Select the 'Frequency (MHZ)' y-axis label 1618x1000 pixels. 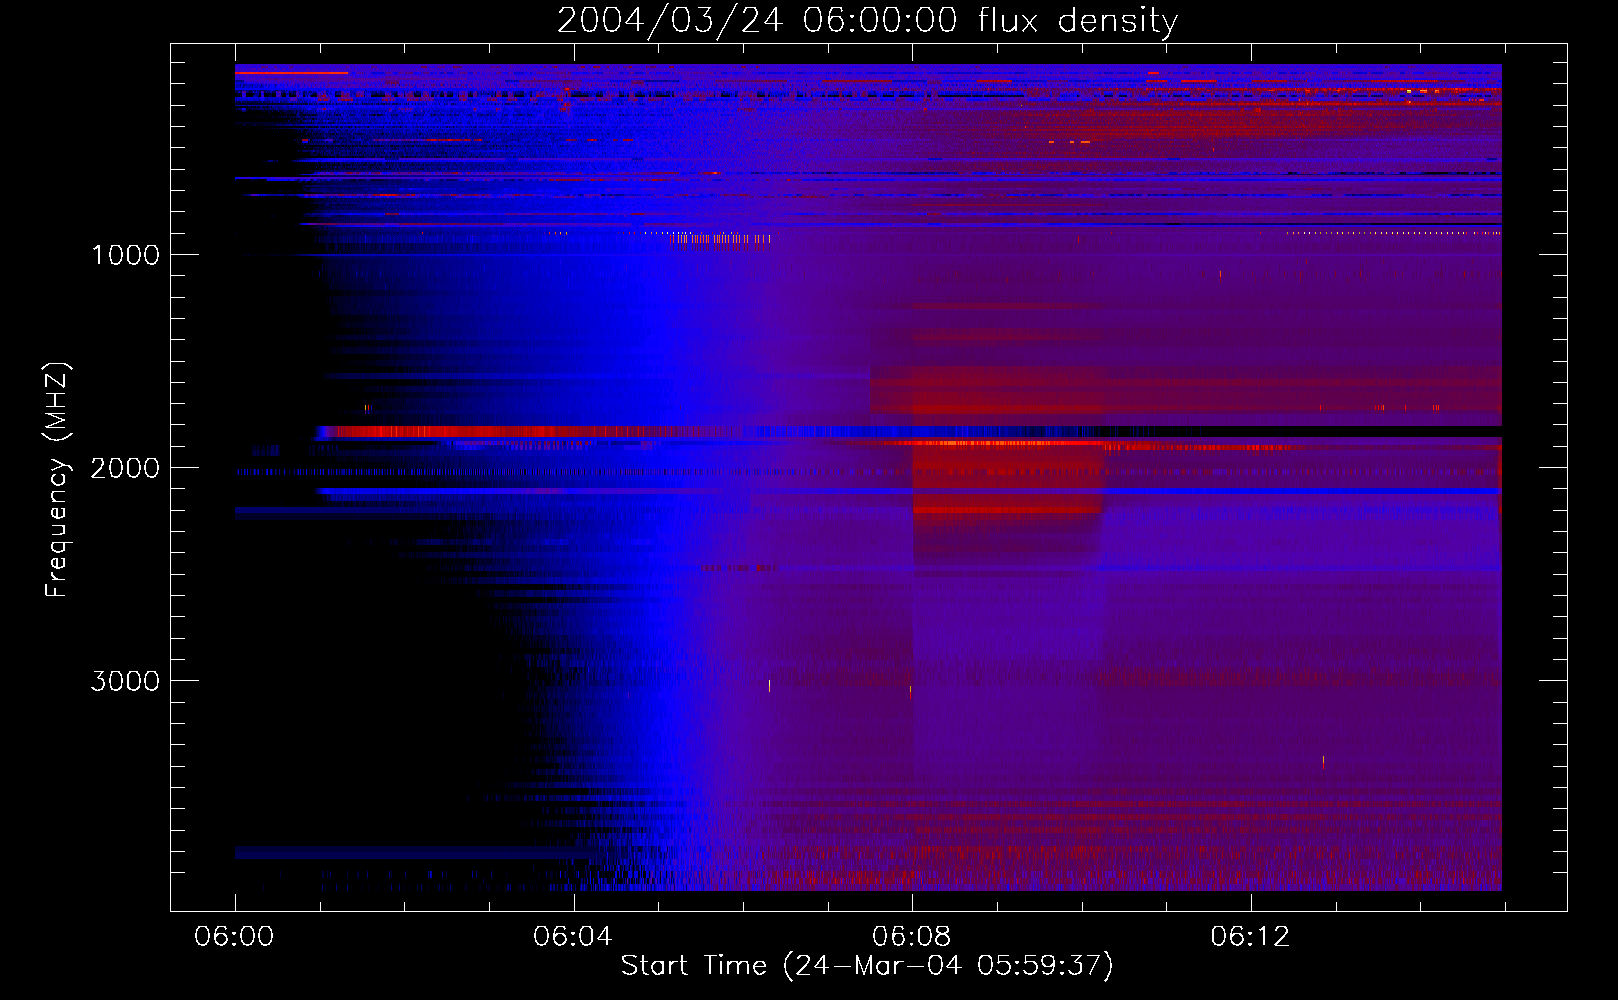(x=58, y=480)
